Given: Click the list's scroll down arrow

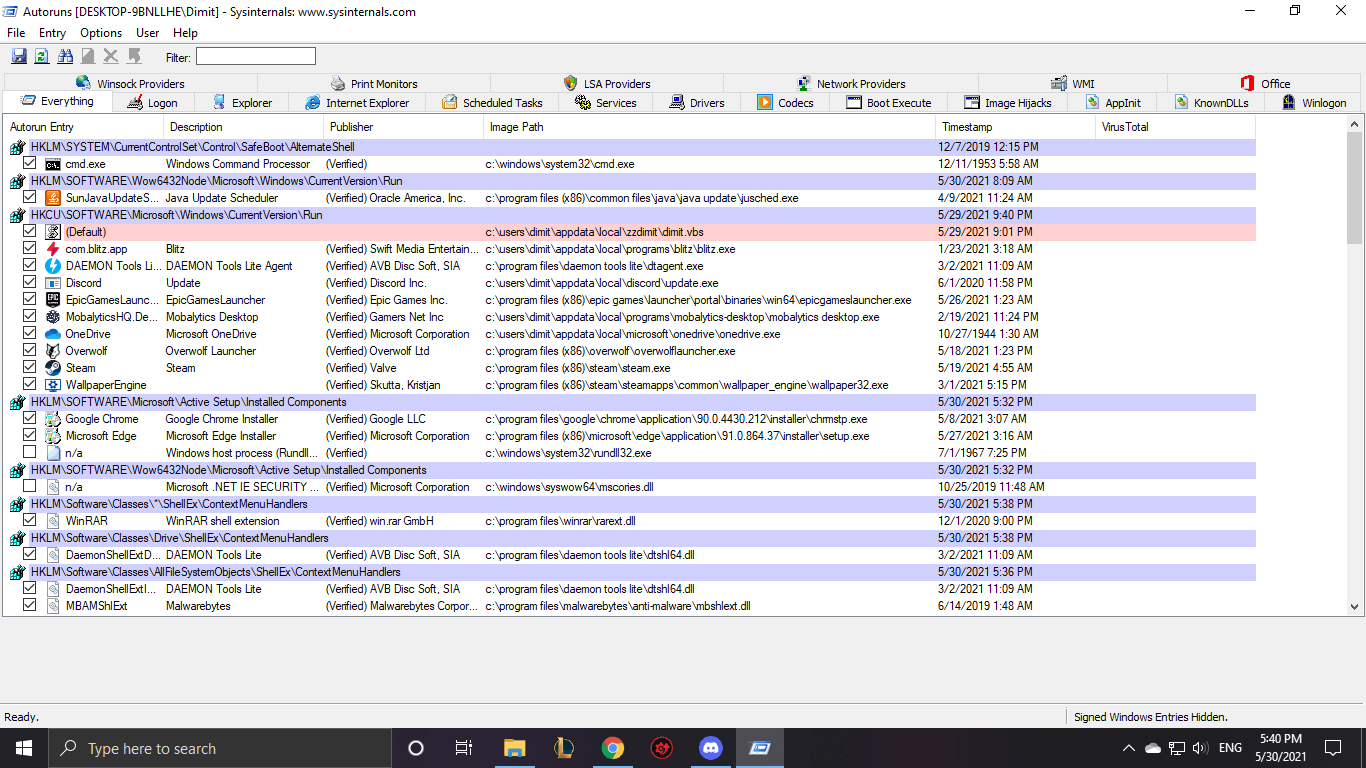Looking at the screenshot, I should pos(1355,606).
